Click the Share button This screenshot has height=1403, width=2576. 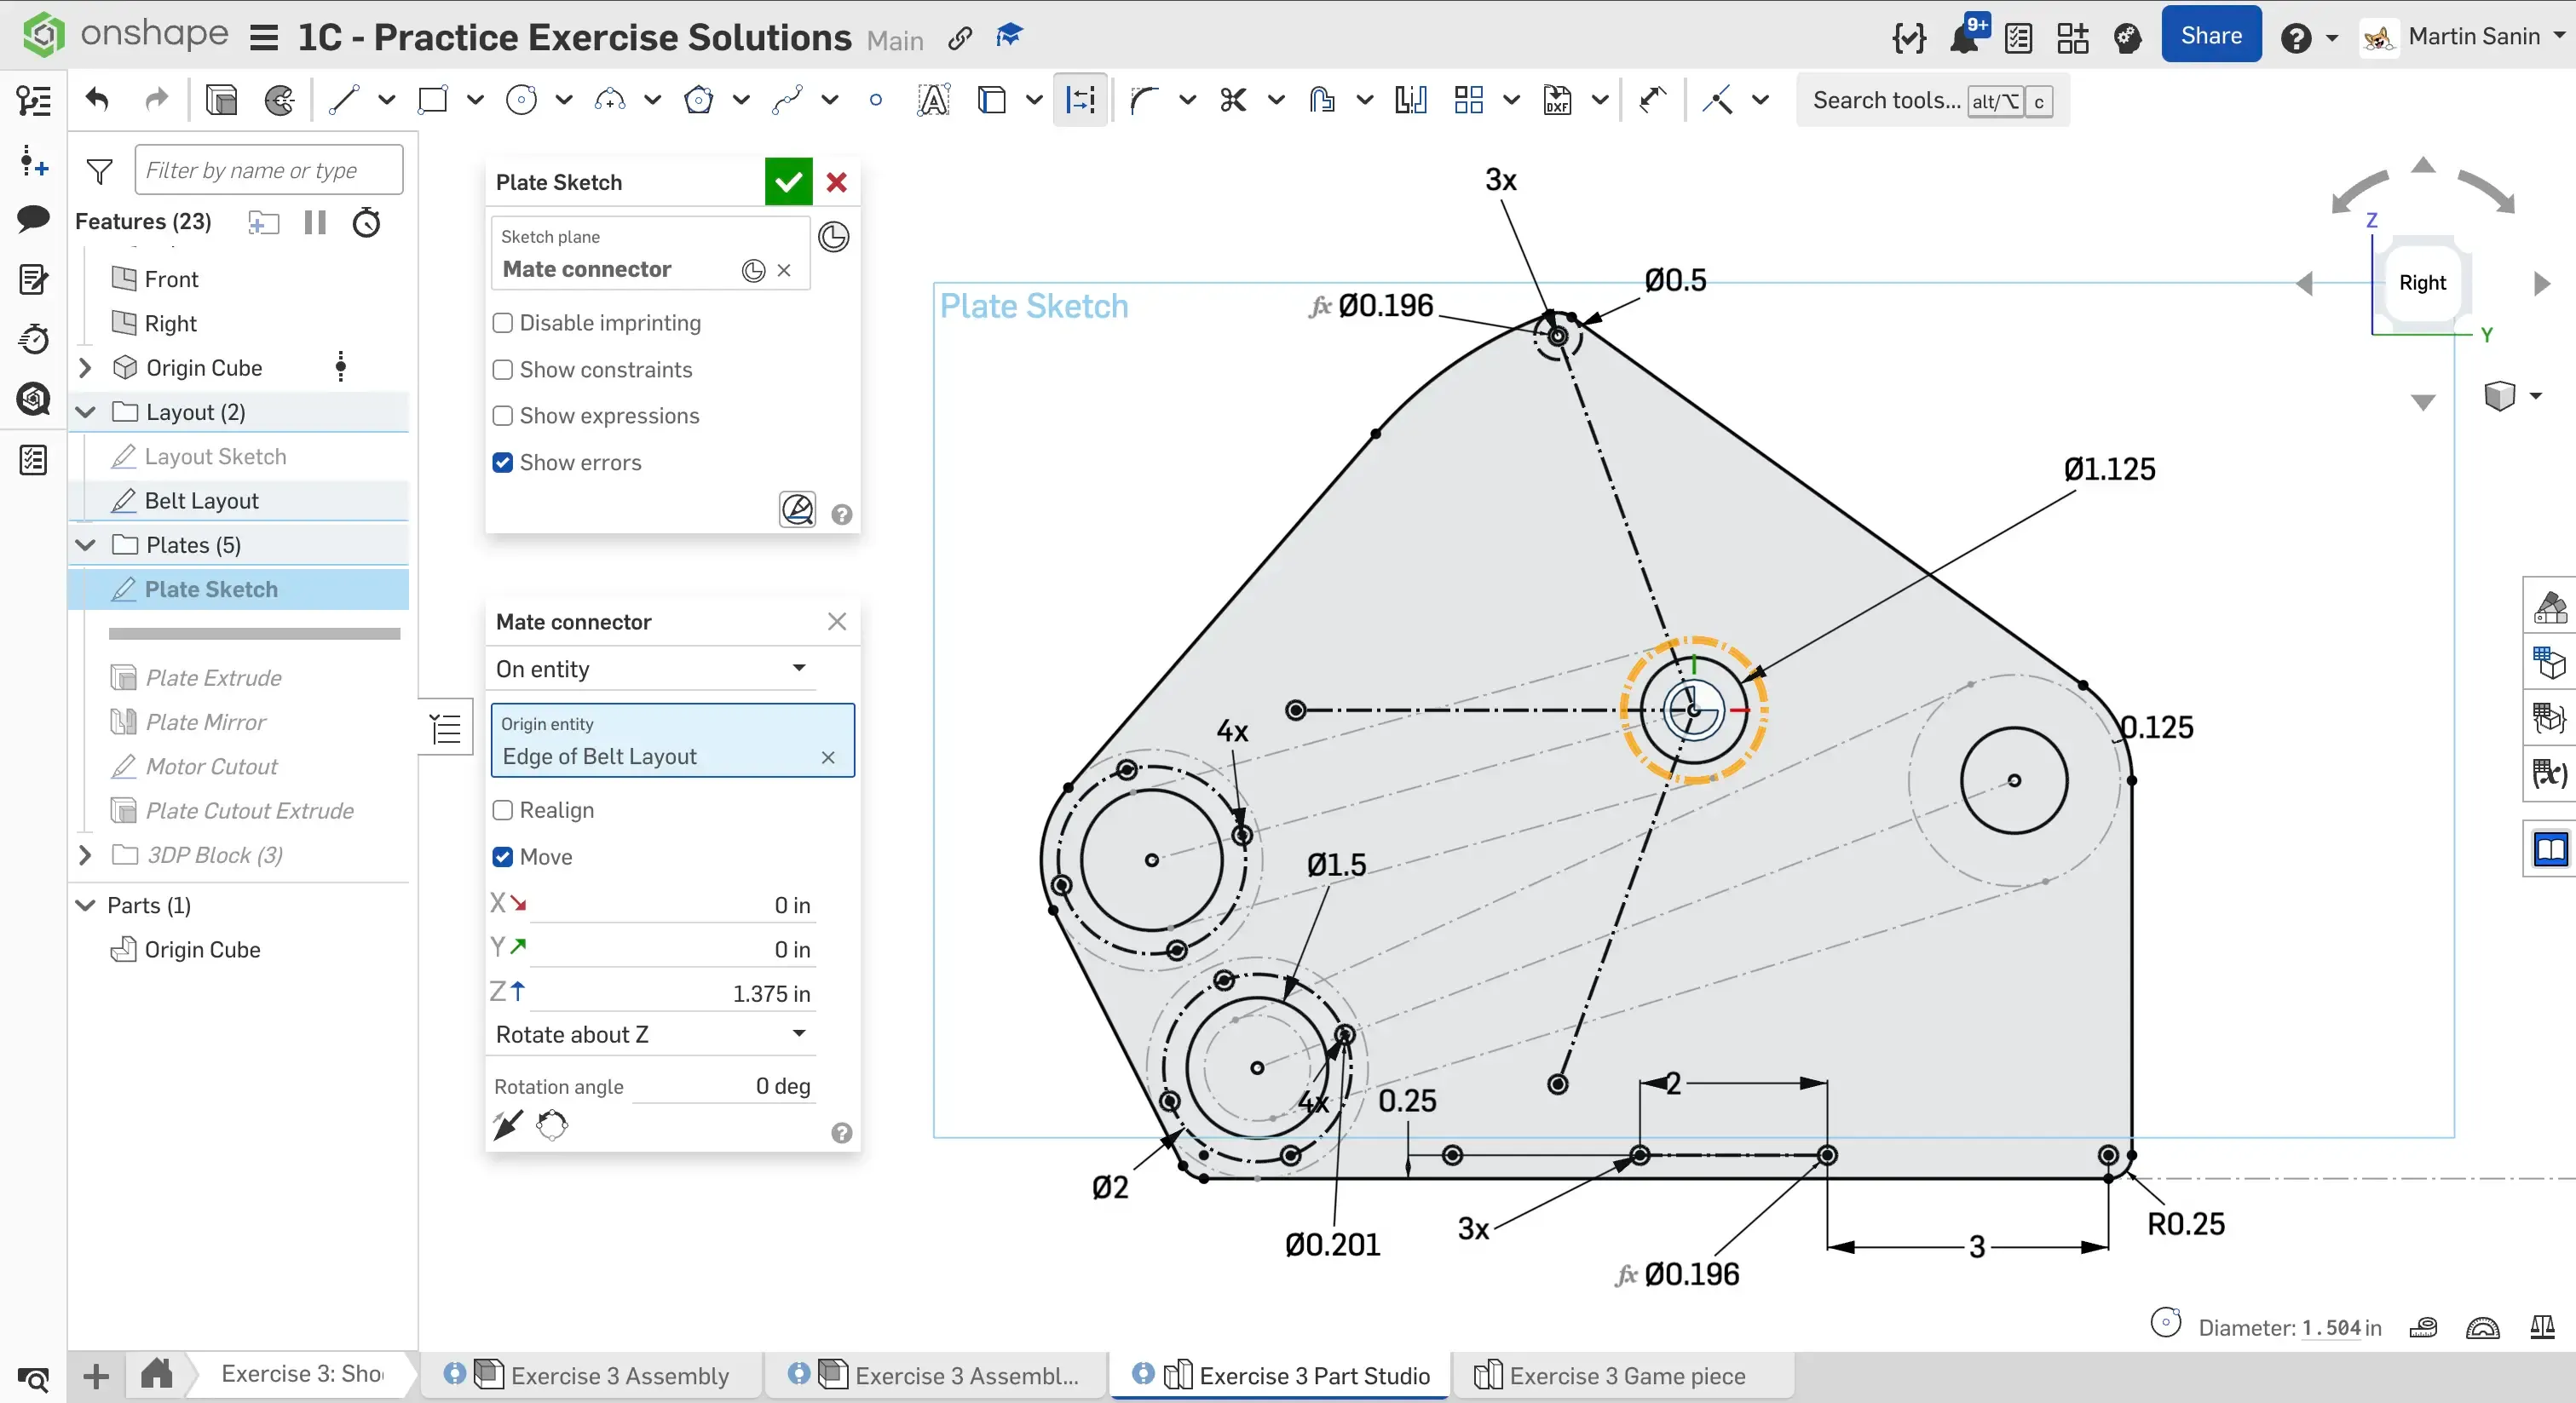tap(2210, 36)
